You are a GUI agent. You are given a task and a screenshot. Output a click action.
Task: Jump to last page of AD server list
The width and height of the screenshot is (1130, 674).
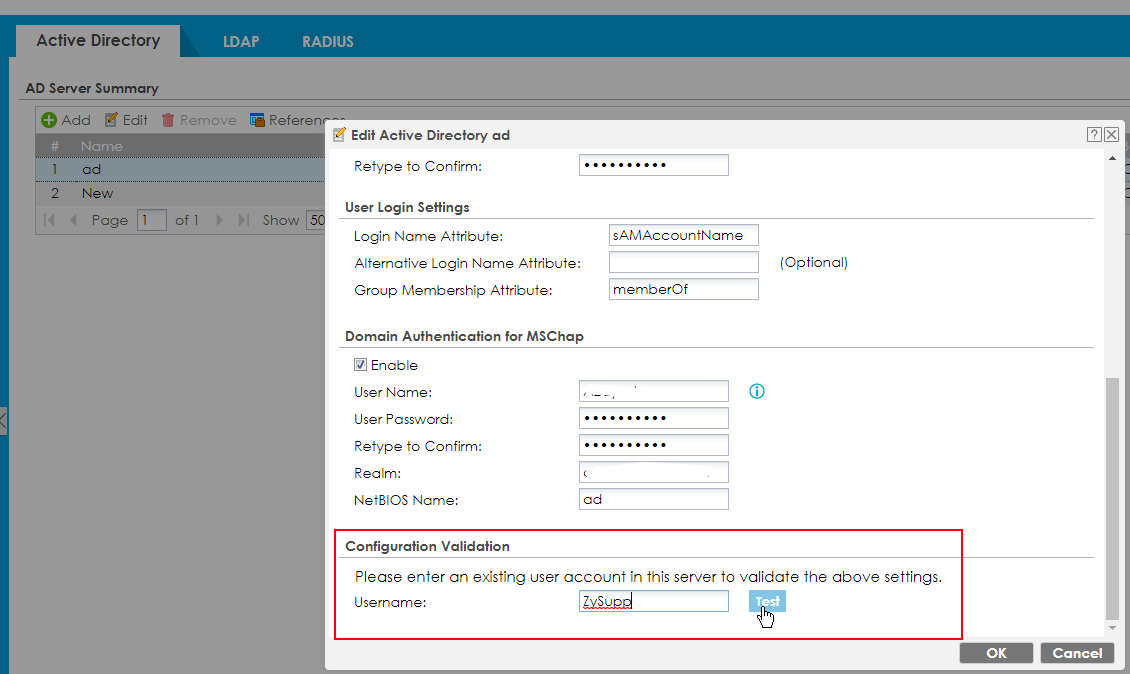coord(243,220)
